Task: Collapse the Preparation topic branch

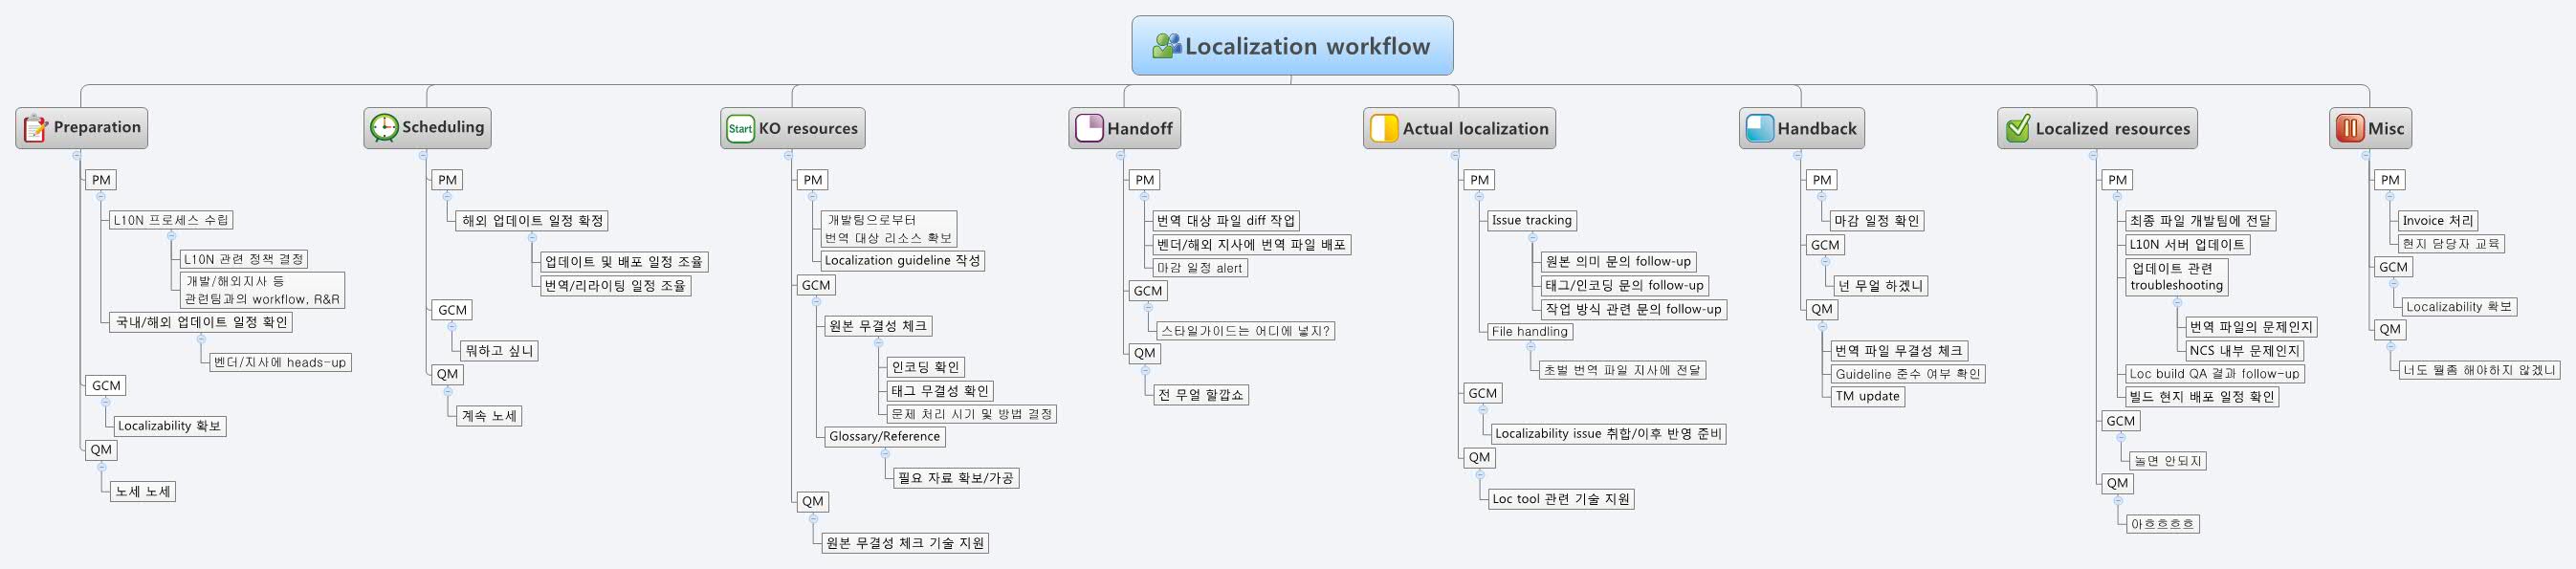Action: [x=77, y=155]
